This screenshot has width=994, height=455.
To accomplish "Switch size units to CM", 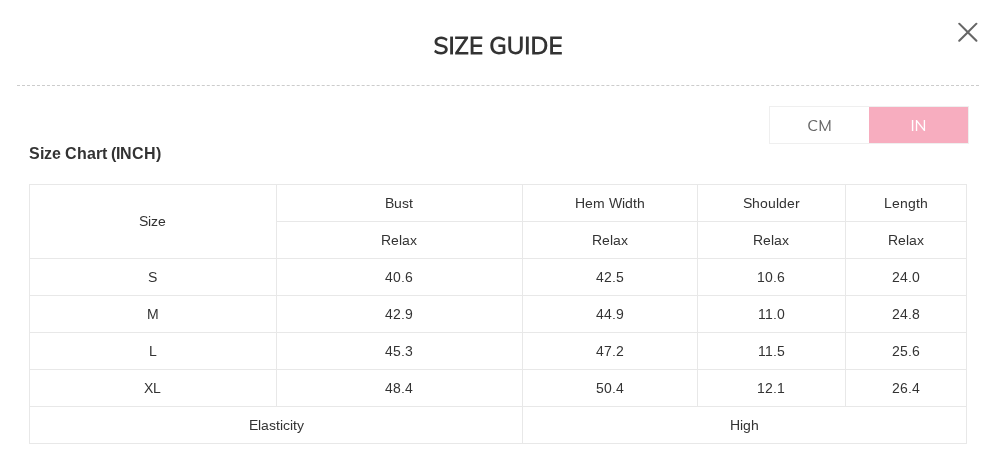I will pyautogui.click(x=819, y=125).
